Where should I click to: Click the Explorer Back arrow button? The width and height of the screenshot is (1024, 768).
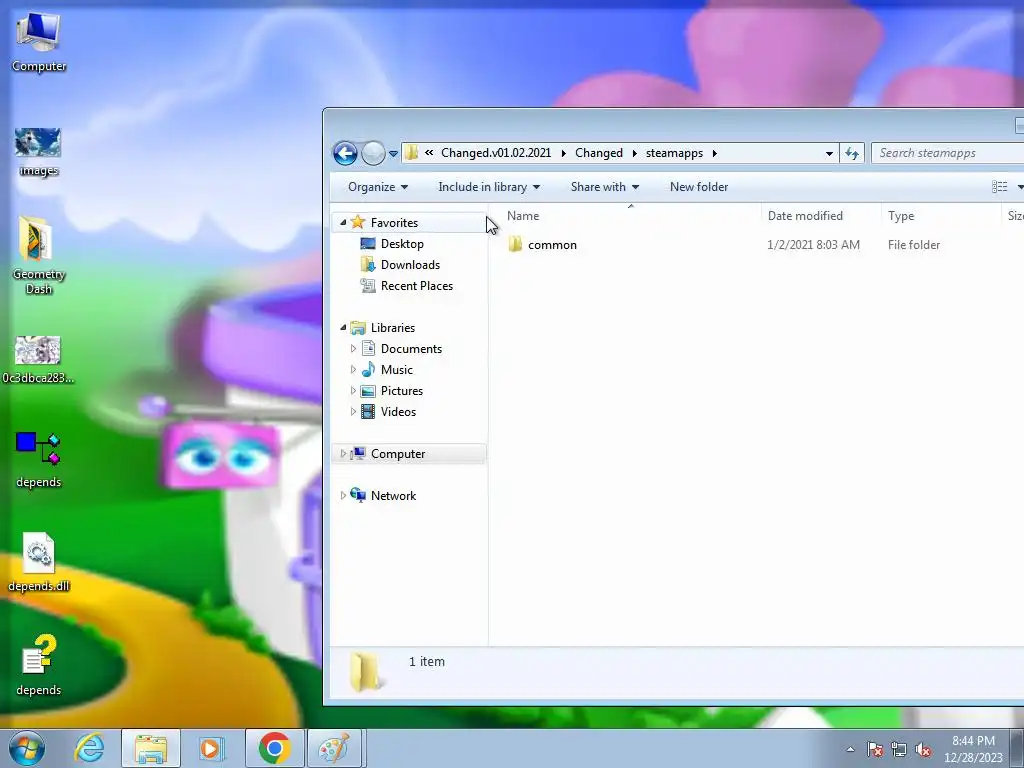coord(345,153)
